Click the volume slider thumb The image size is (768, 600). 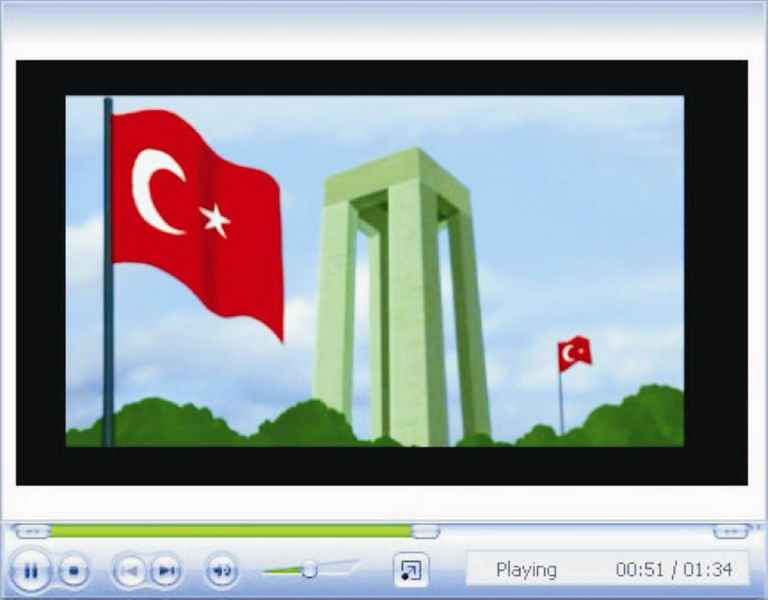coord(309,569)
